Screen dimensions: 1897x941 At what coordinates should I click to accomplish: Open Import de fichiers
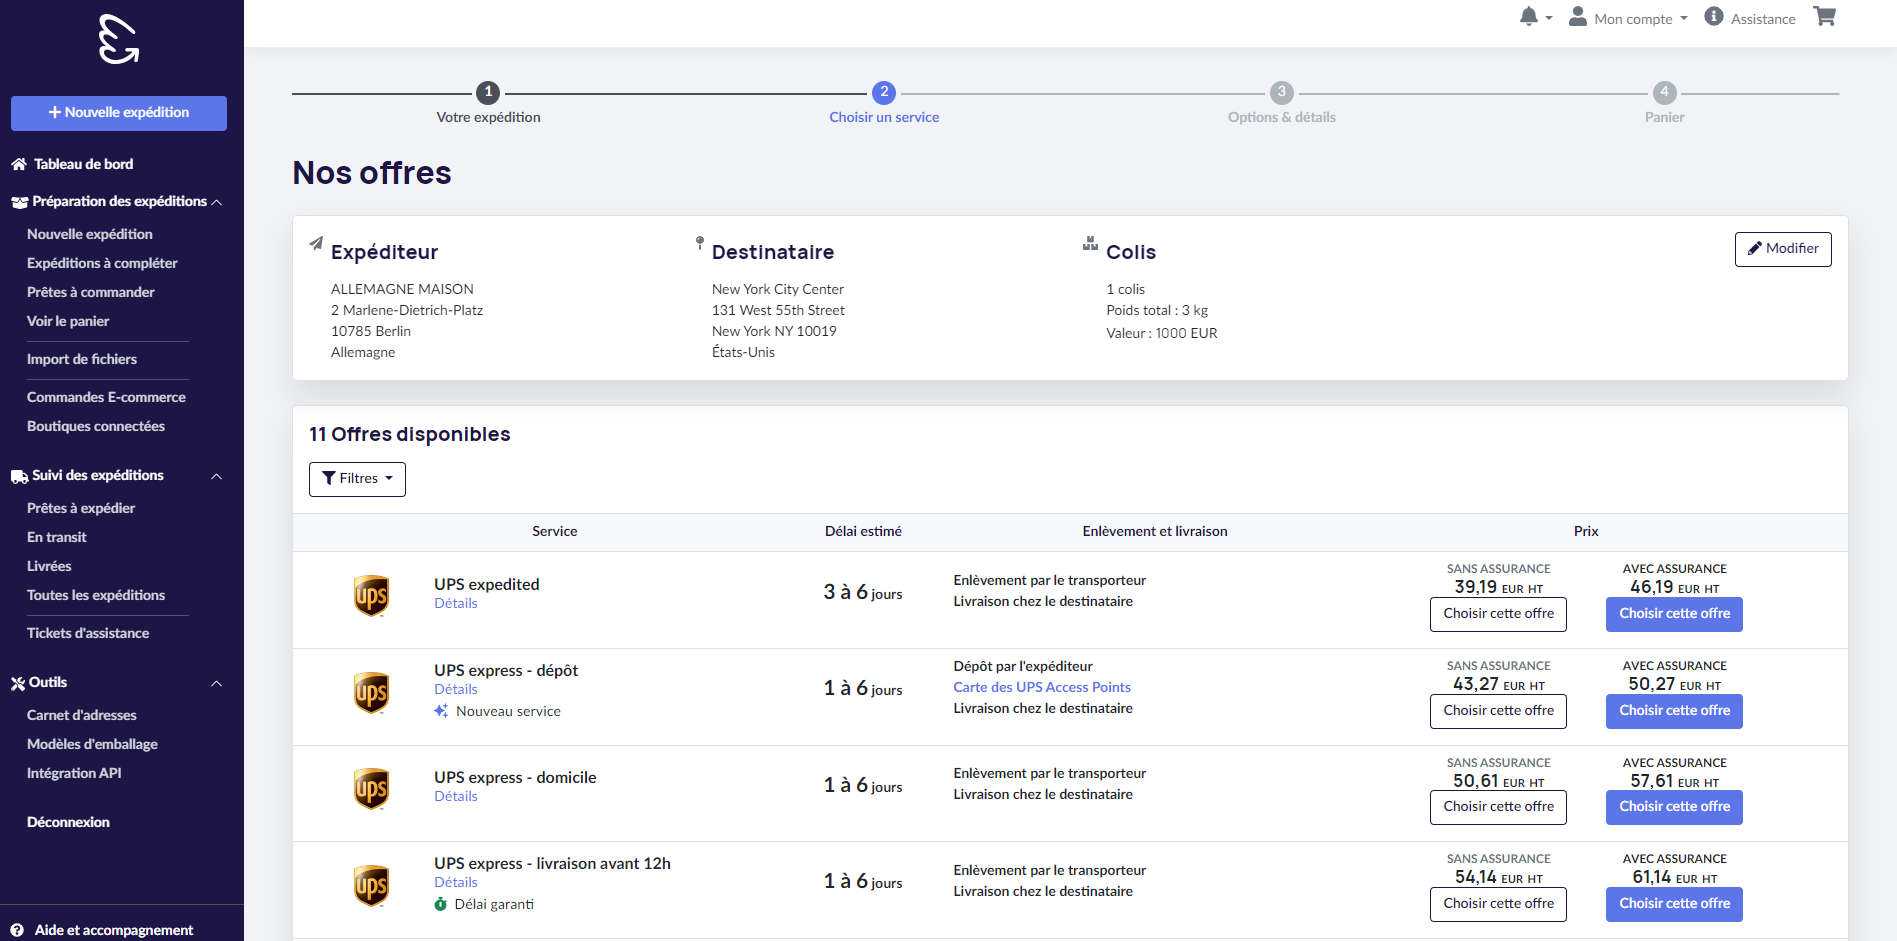pos(82,359)
